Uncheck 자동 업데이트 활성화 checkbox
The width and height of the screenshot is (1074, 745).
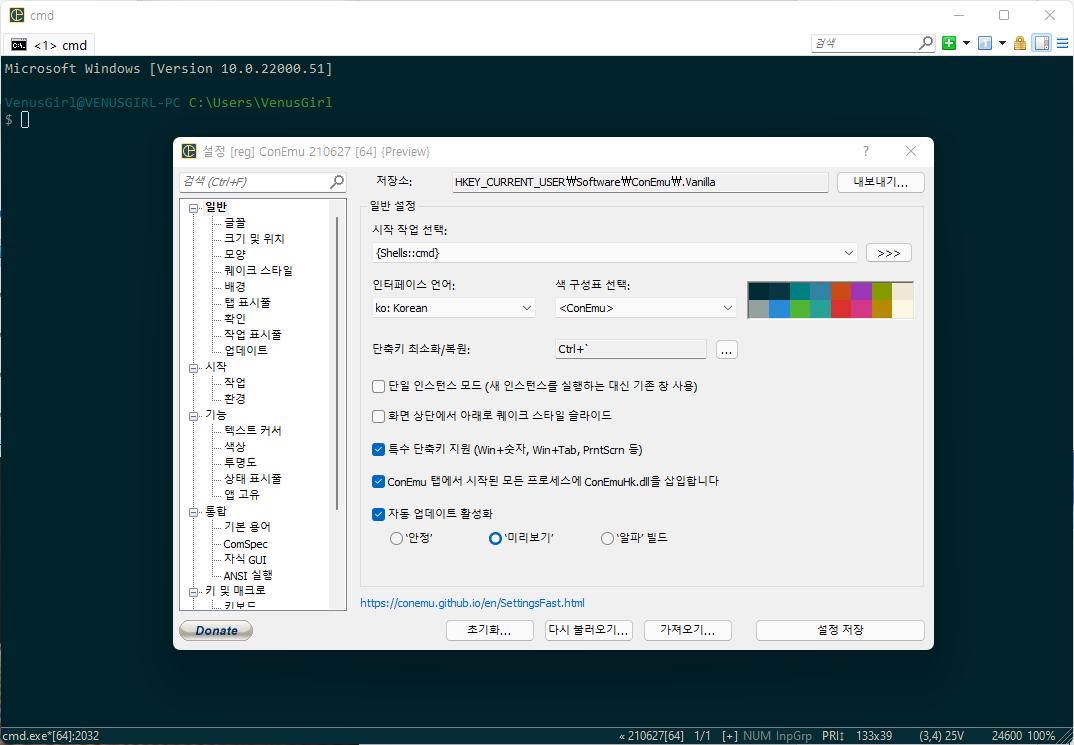(378, 514)
